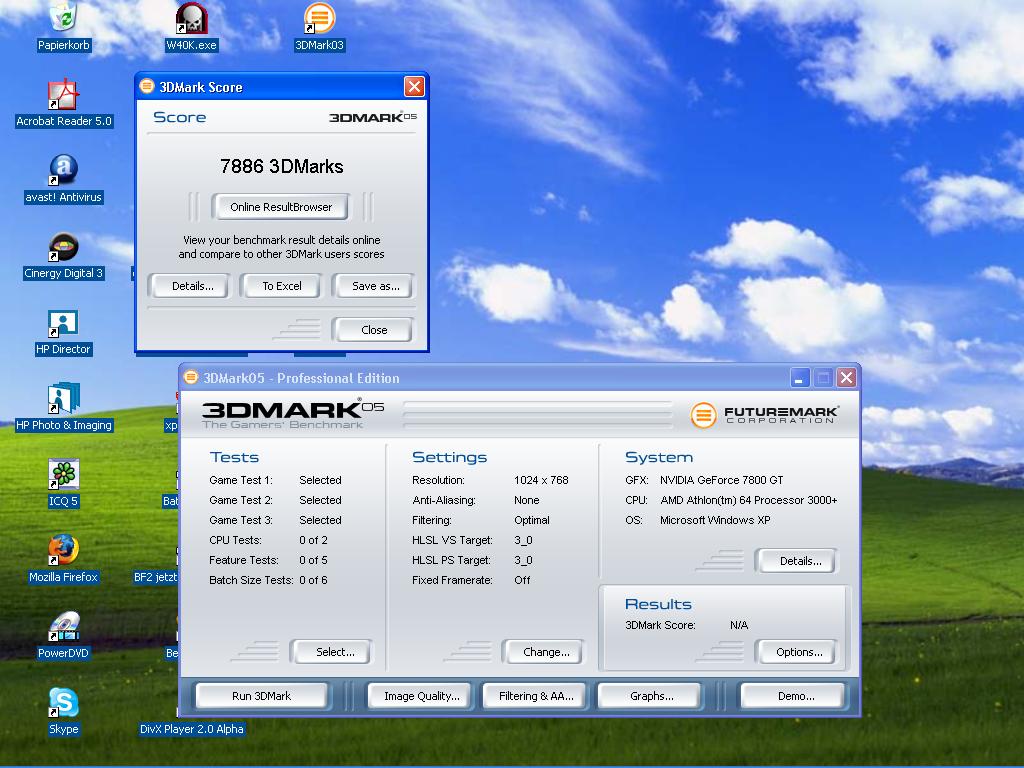Click the 7886 3DMarks score text

coord(281,167)
